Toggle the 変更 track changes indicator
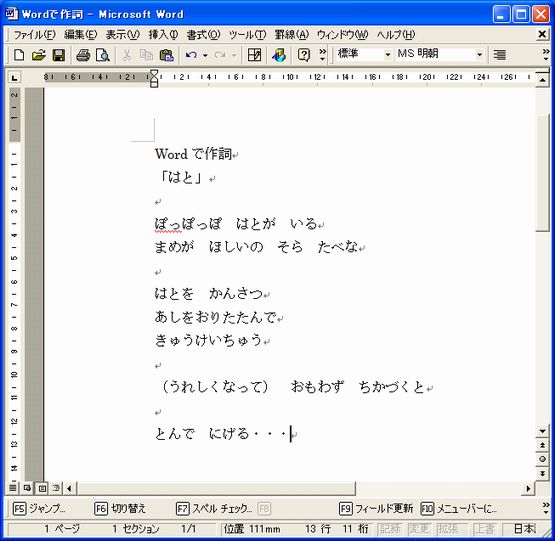This screenshot has width=555, height=541. pyautogui.click(x=419, y=529)
